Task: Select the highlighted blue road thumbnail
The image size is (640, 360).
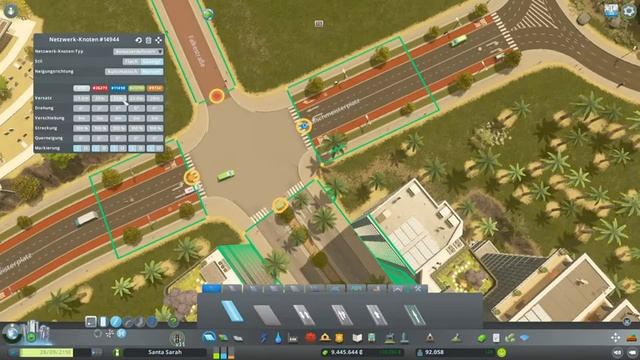Action: coord(232,311)
